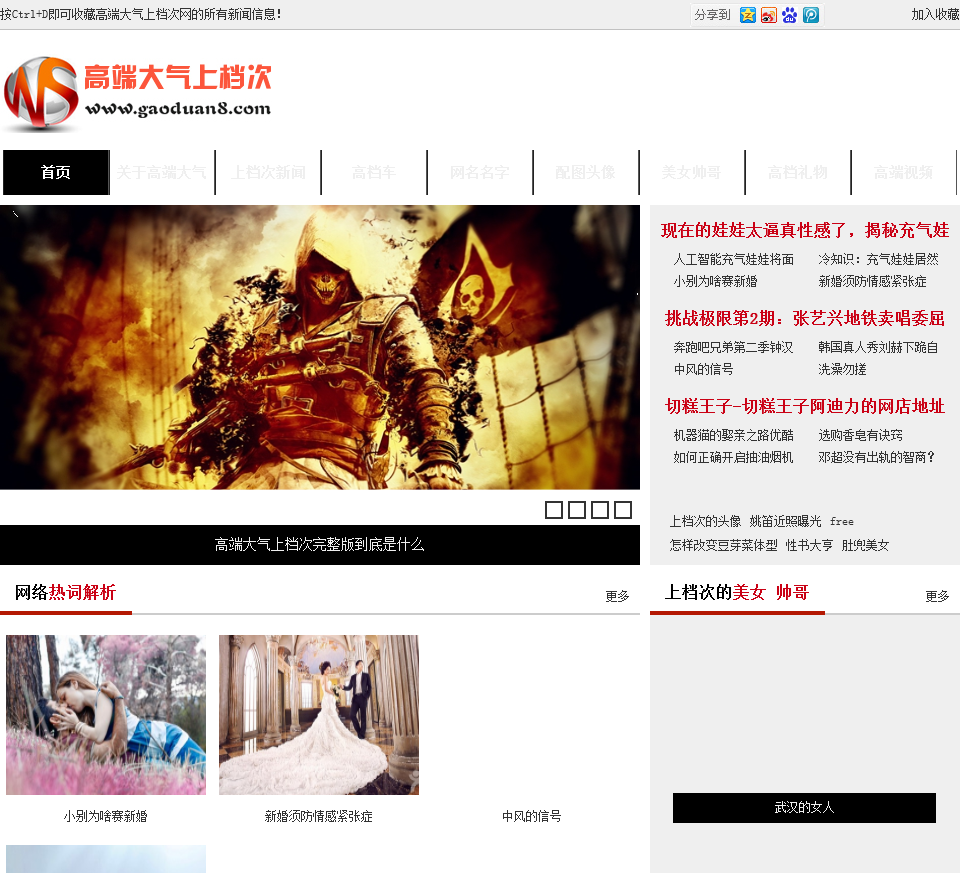Open article 人工智能充气娃娃将面
The width and height of the screenshot is (960, 873).
point(733,259)
